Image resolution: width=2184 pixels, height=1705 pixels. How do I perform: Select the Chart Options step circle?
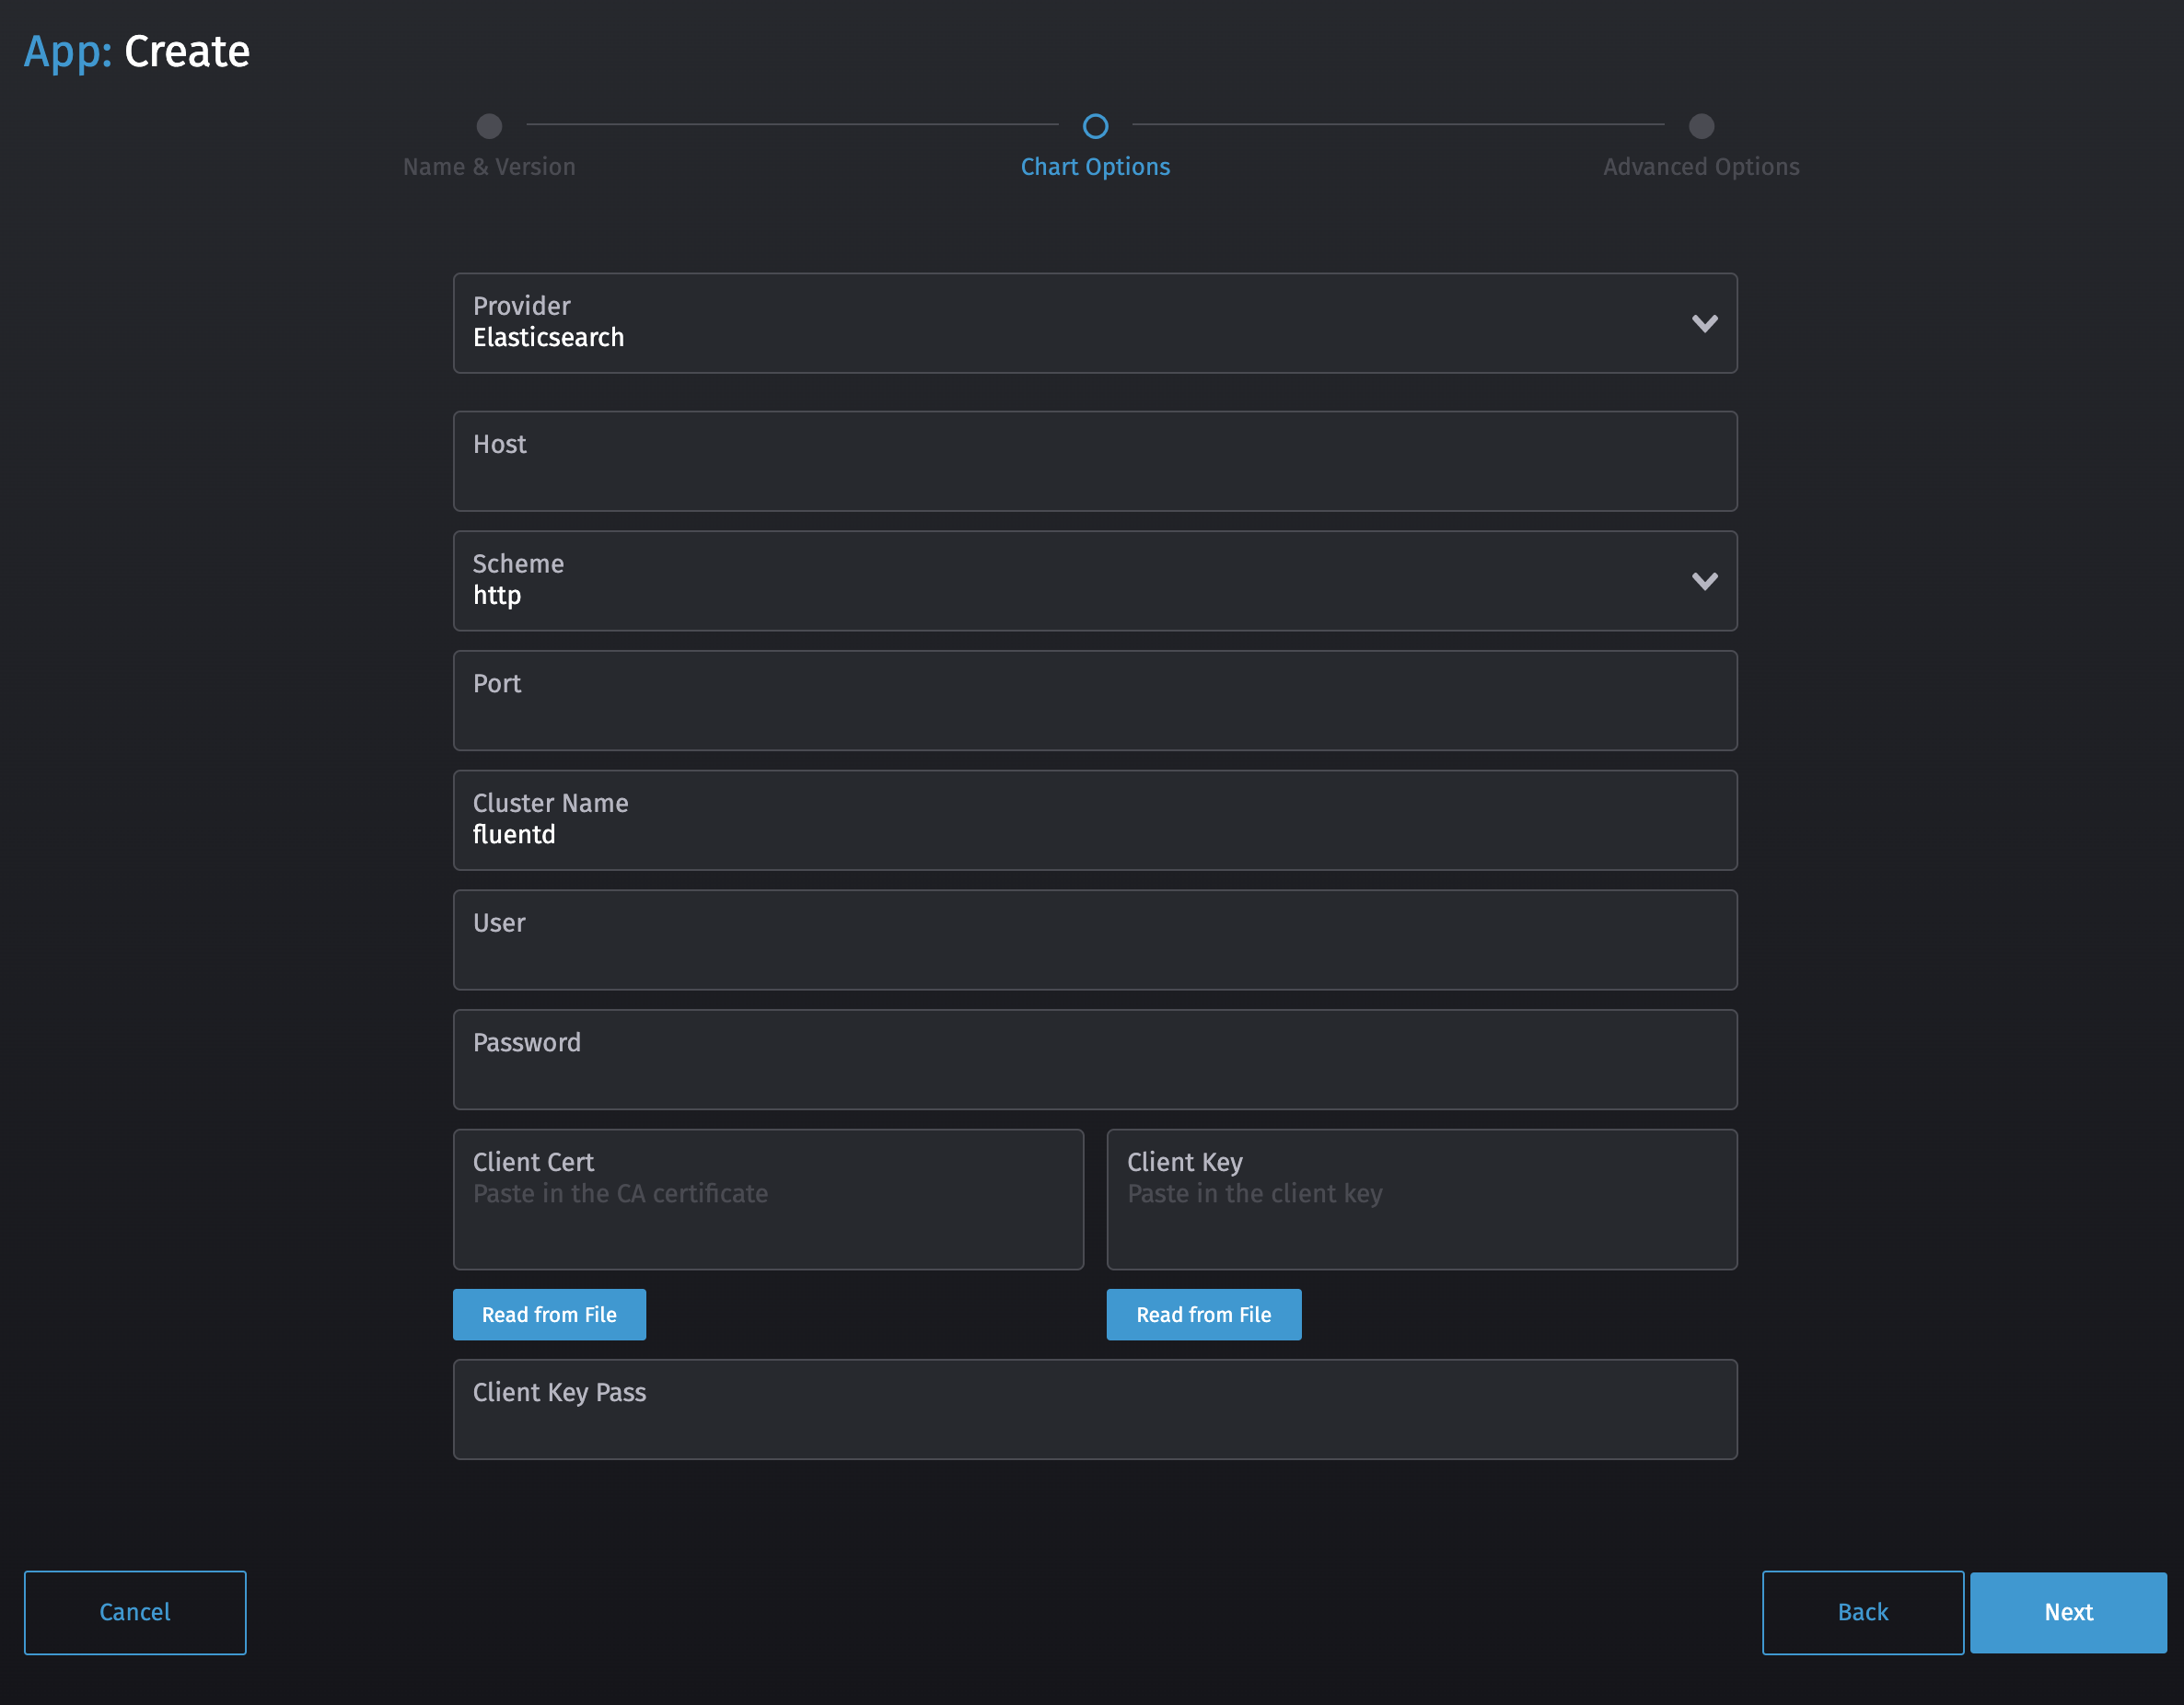(1095, 126)
